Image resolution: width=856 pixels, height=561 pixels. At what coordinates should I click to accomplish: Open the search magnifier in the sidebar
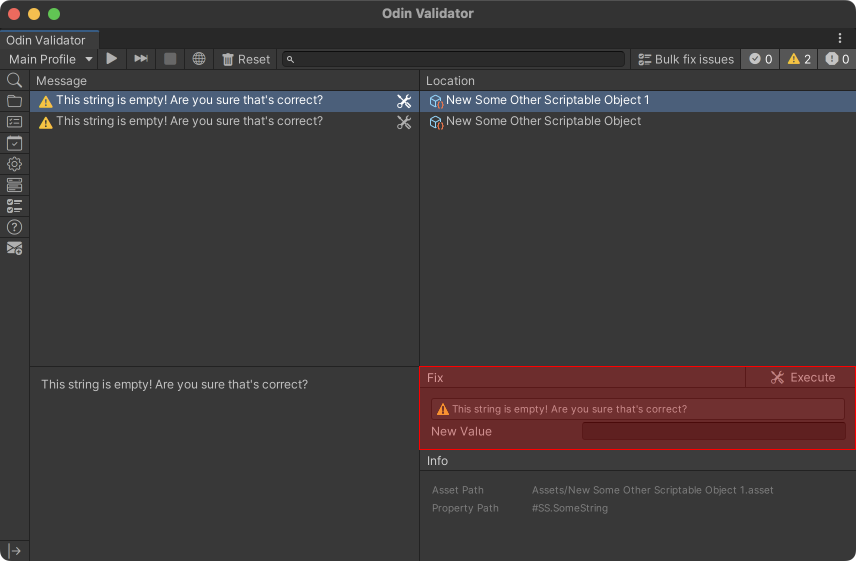click(14, 81)
